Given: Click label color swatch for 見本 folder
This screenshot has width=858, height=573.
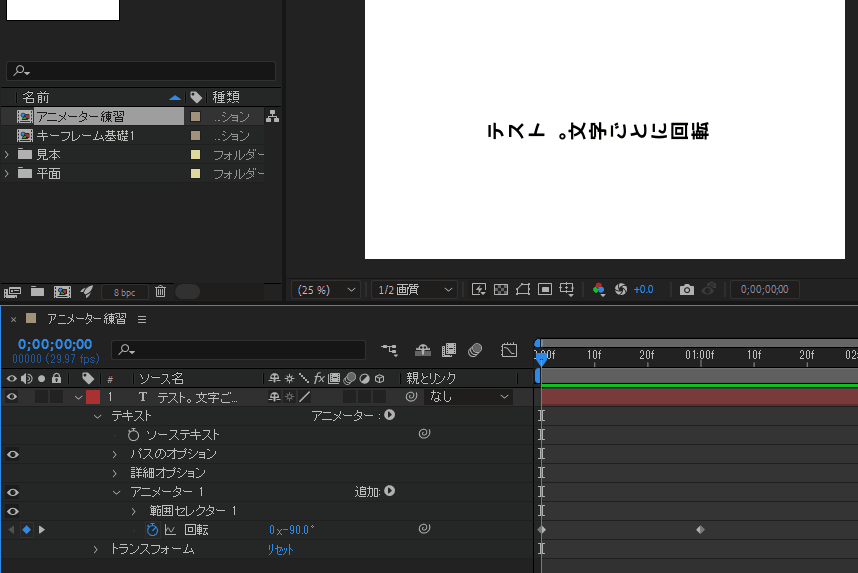Looking at the screenshot, I should (x=195, y=154).
